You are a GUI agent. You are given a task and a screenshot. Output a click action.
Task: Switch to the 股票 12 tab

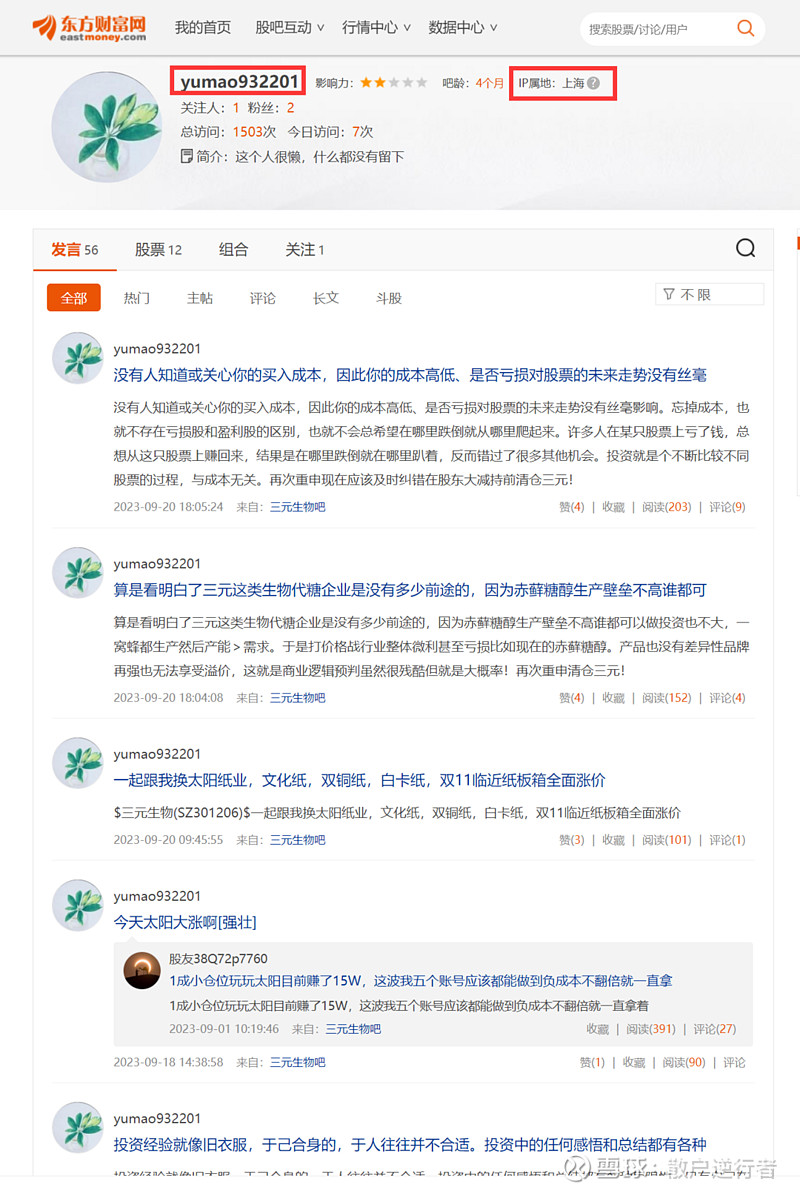pyautogui.click(x=158, y=250)
